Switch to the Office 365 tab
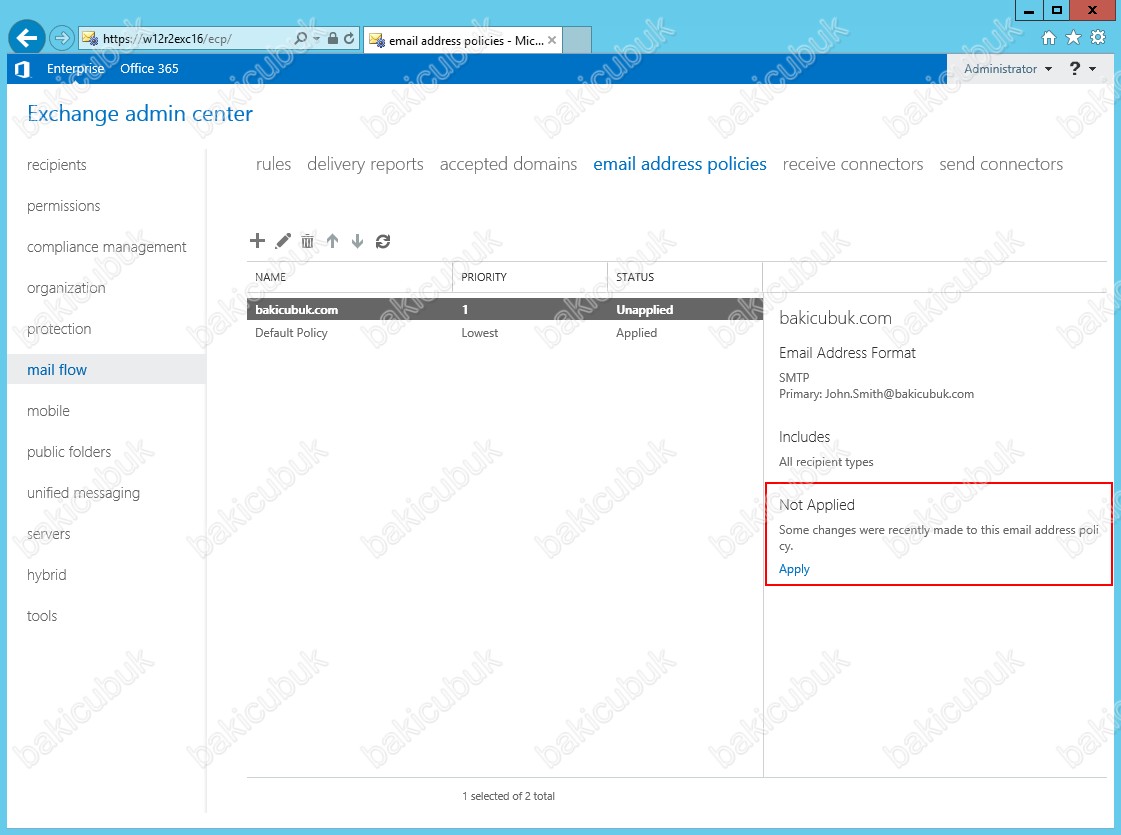The width and height of the screenshot is (1121, 835). pyautogui.click(x=149, y=69)
